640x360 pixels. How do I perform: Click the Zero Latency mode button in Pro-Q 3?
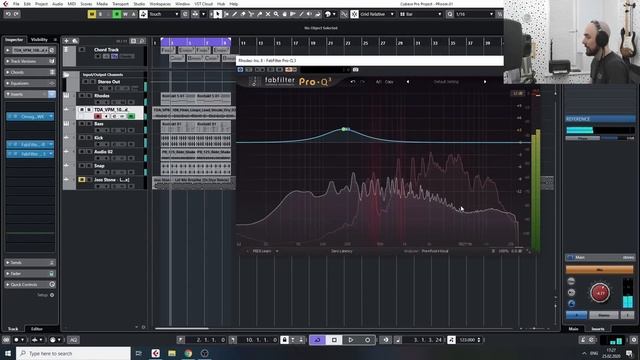tap(342, 251)
